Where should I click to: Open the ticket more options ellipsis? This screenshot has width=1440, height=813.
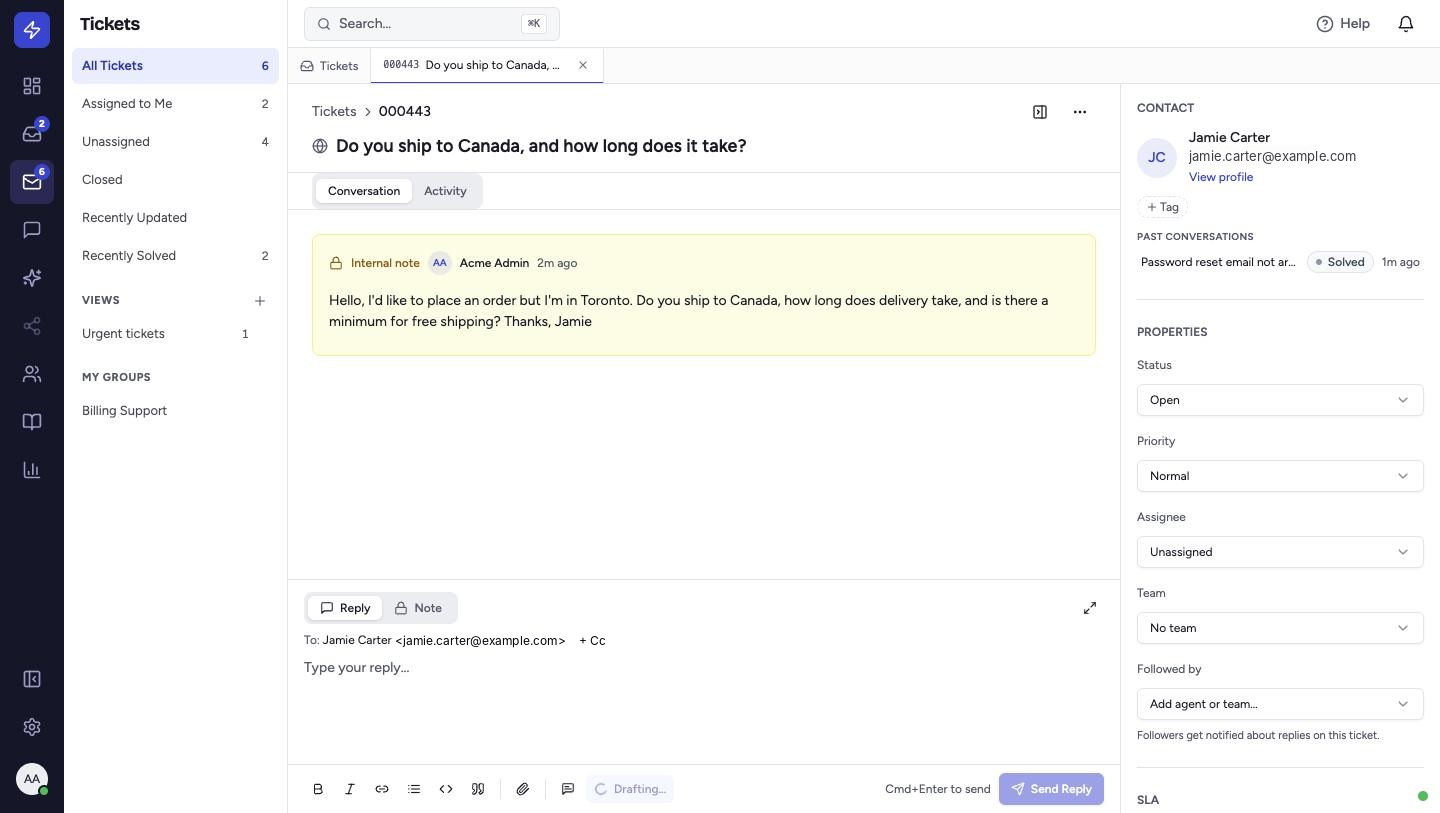[1080, 112]
